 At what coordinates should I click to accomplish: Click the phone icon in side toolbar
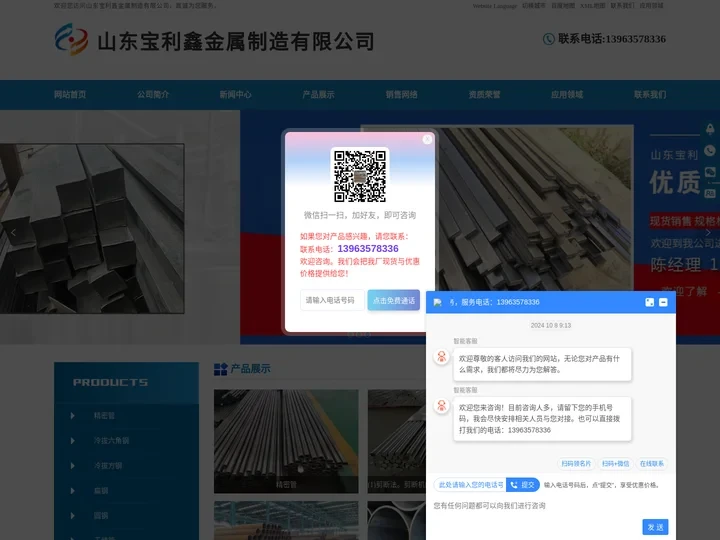click(x=710, y=151)
